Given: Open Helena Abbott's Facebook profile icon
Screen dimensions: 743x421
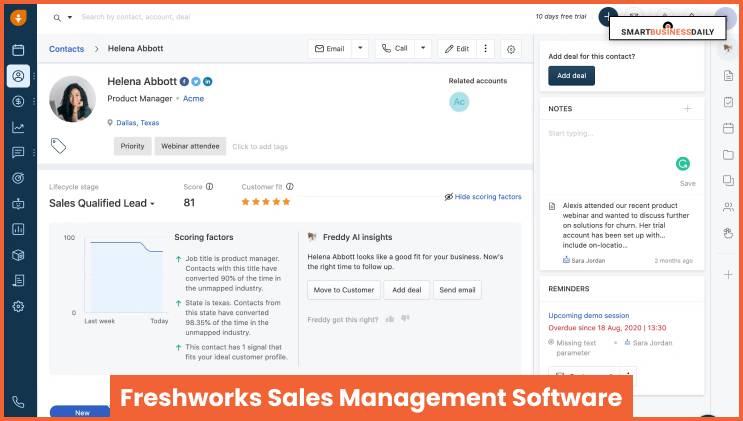Looking at the screenshot, I should click(x=184, y=82).
